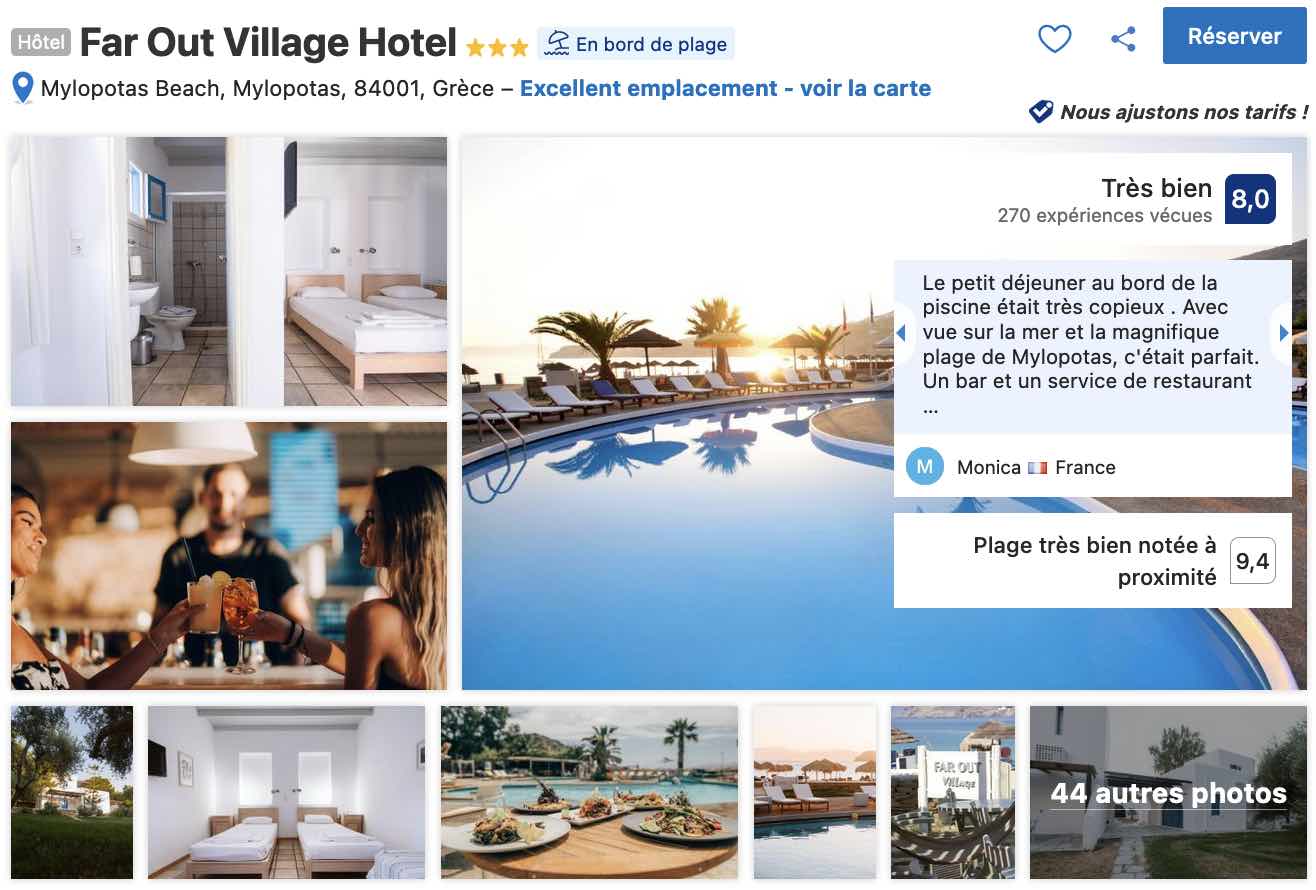
Task: Open Excellent emplacement - voir la carte link
Action: 725,88
